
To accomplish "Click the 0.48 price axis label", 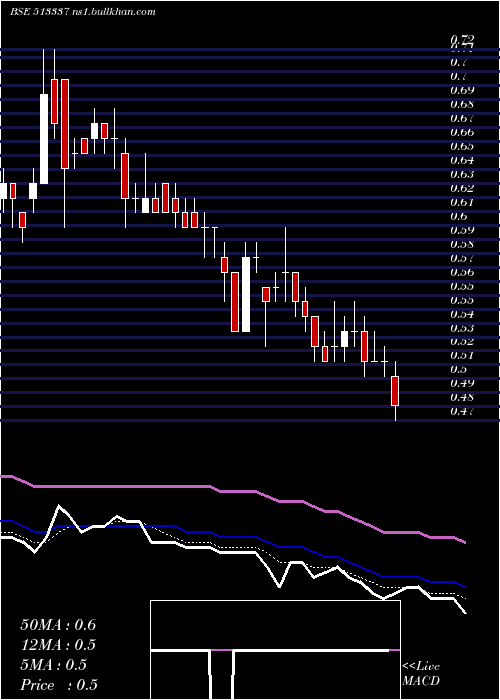I will tap(462, 397).
